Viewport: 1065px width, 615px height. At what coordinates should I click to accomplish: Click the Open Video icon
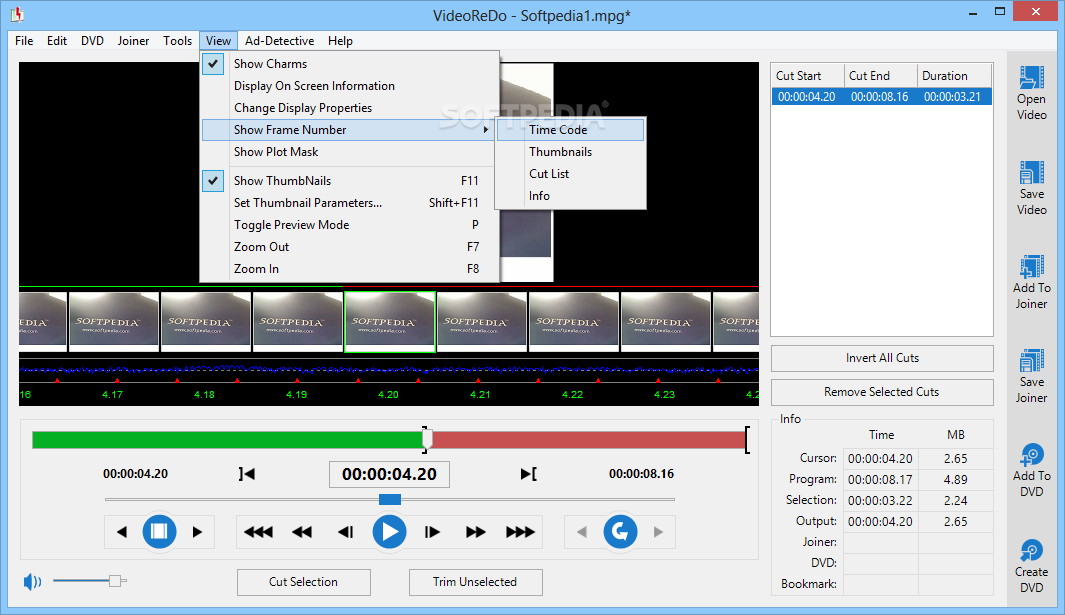pos(1031,77)
